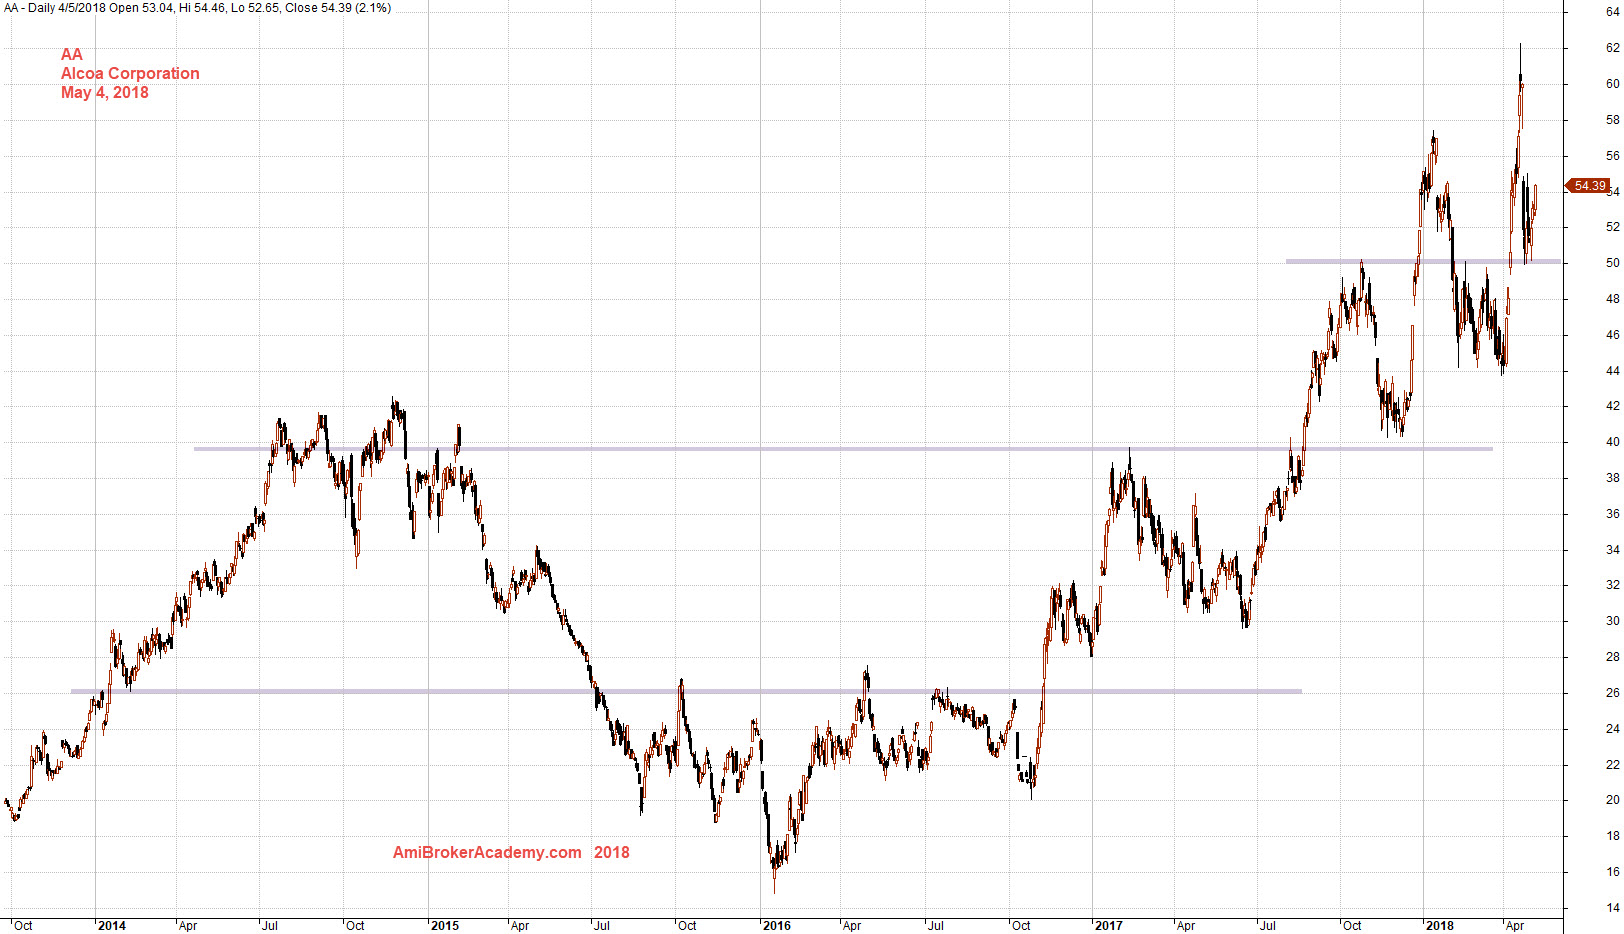Click the 20 price axis label
Image resolution: width=1624 pixels, height=934 pixels.
click(x=1613, y=800)
